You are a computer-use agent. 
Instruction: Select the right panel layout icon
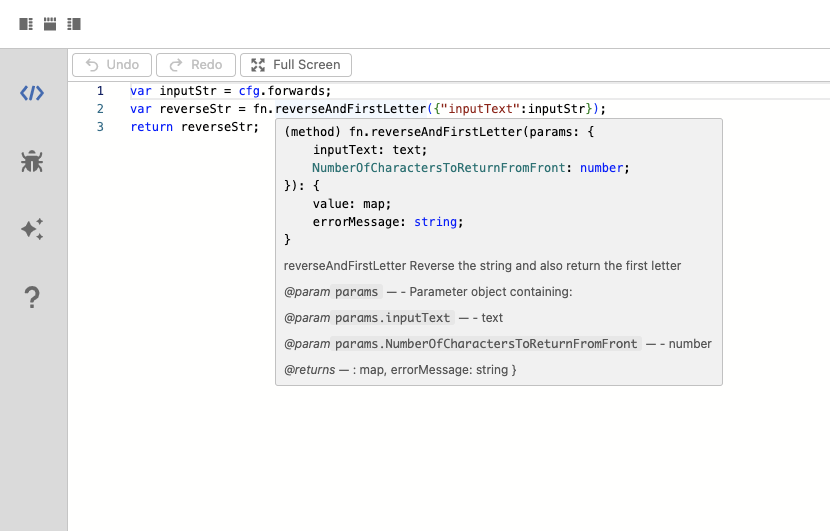point(74,24)
